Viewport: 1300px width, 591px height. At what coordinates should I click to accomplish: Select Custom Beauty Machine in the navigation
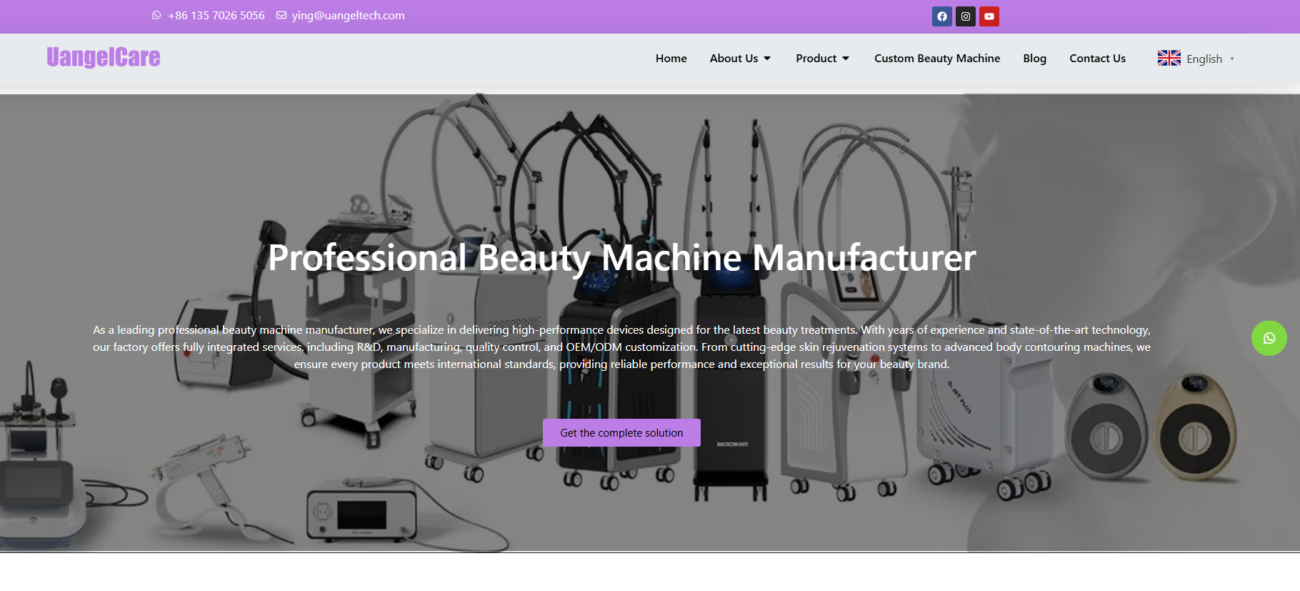click(x=937, y=58)
